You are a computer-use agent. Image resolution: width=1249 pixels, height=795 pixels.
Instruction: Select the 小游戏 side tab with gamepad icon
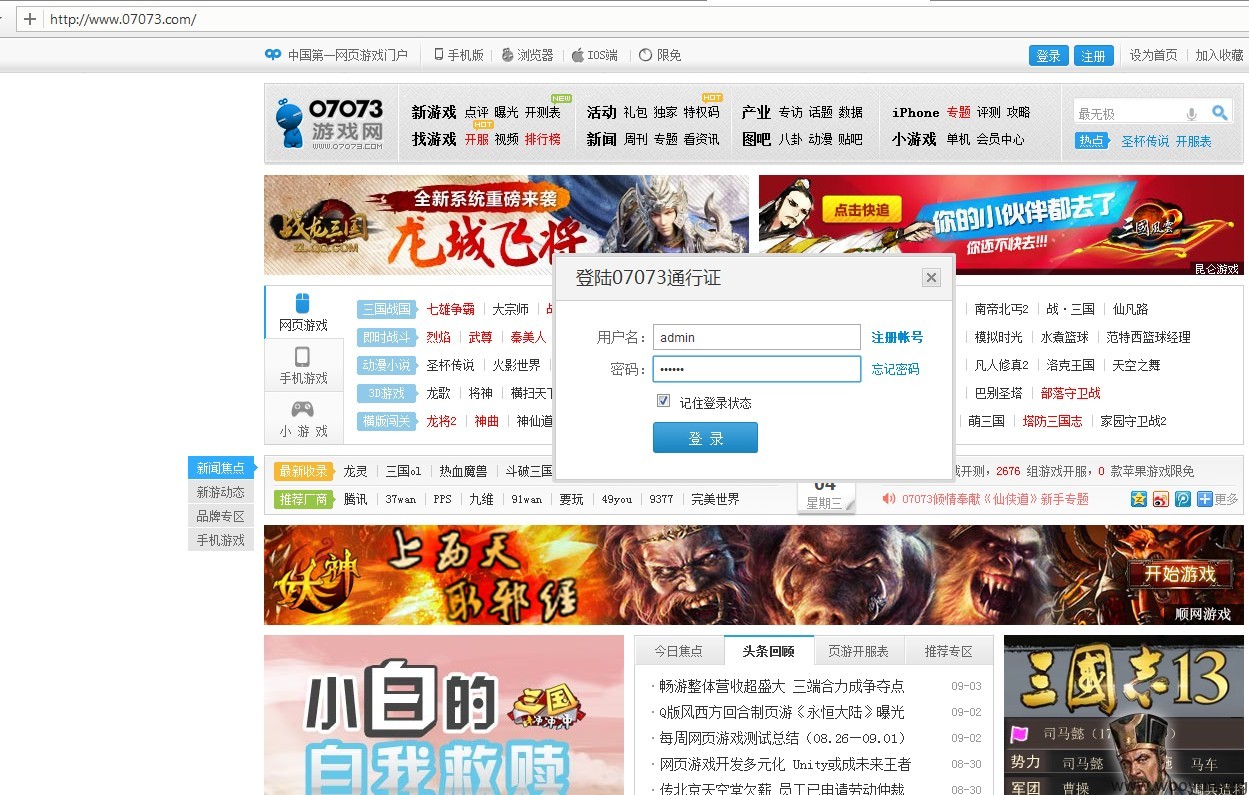tap(304, 418)
